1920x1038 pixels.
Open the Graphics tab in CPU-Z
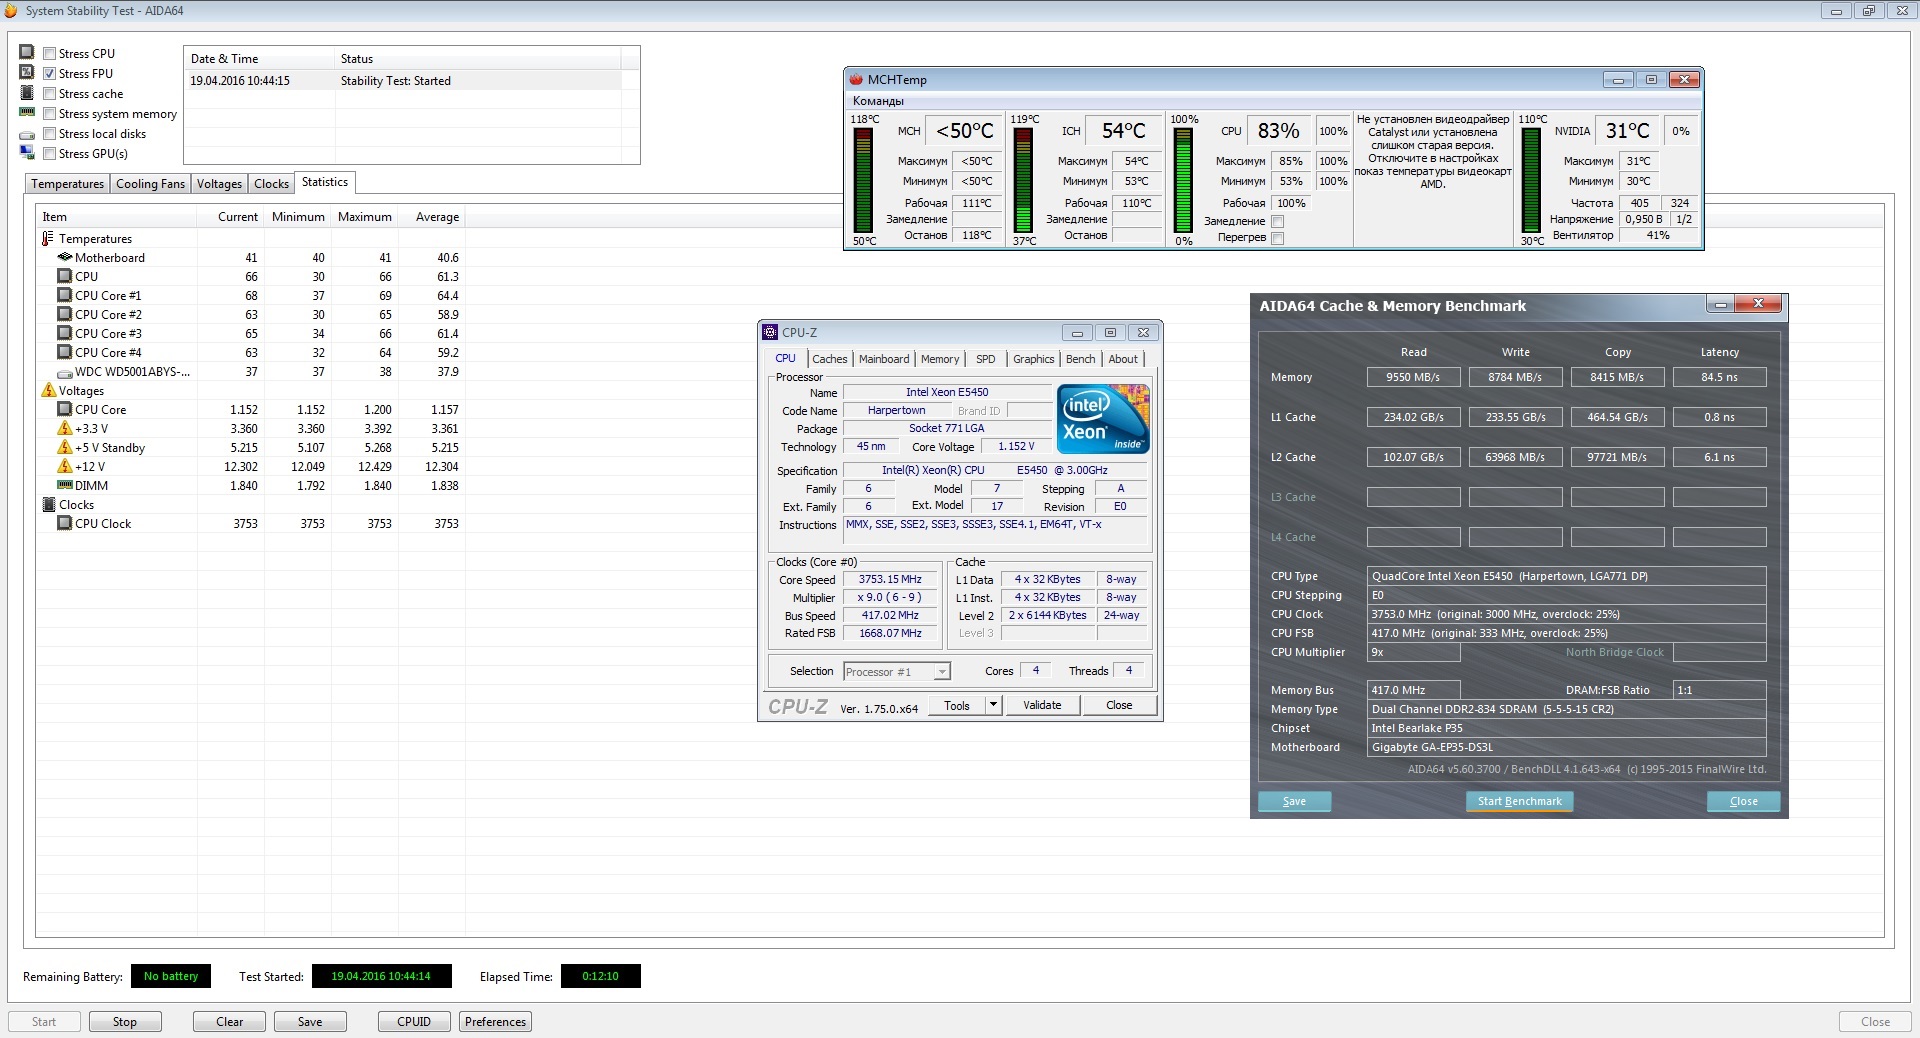1034,359
